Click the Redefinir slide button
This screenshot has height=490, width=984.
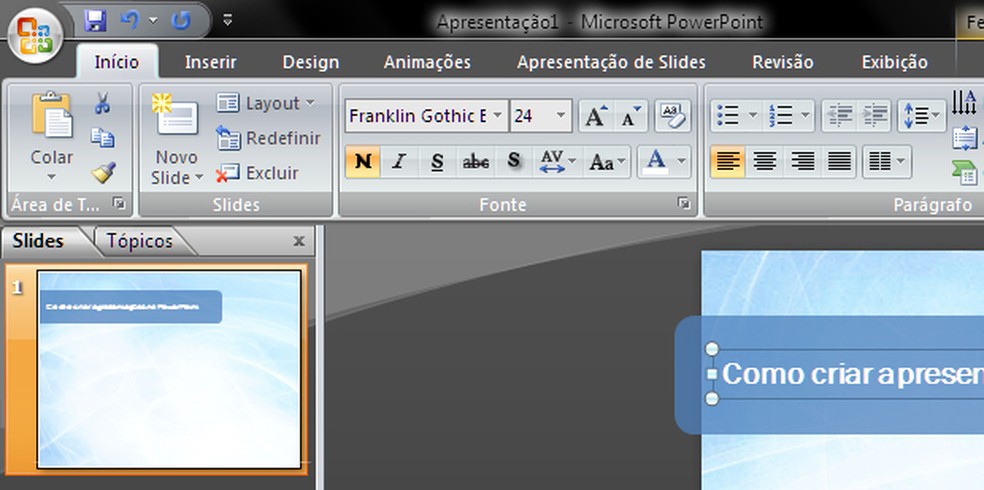tap(269, 138)
